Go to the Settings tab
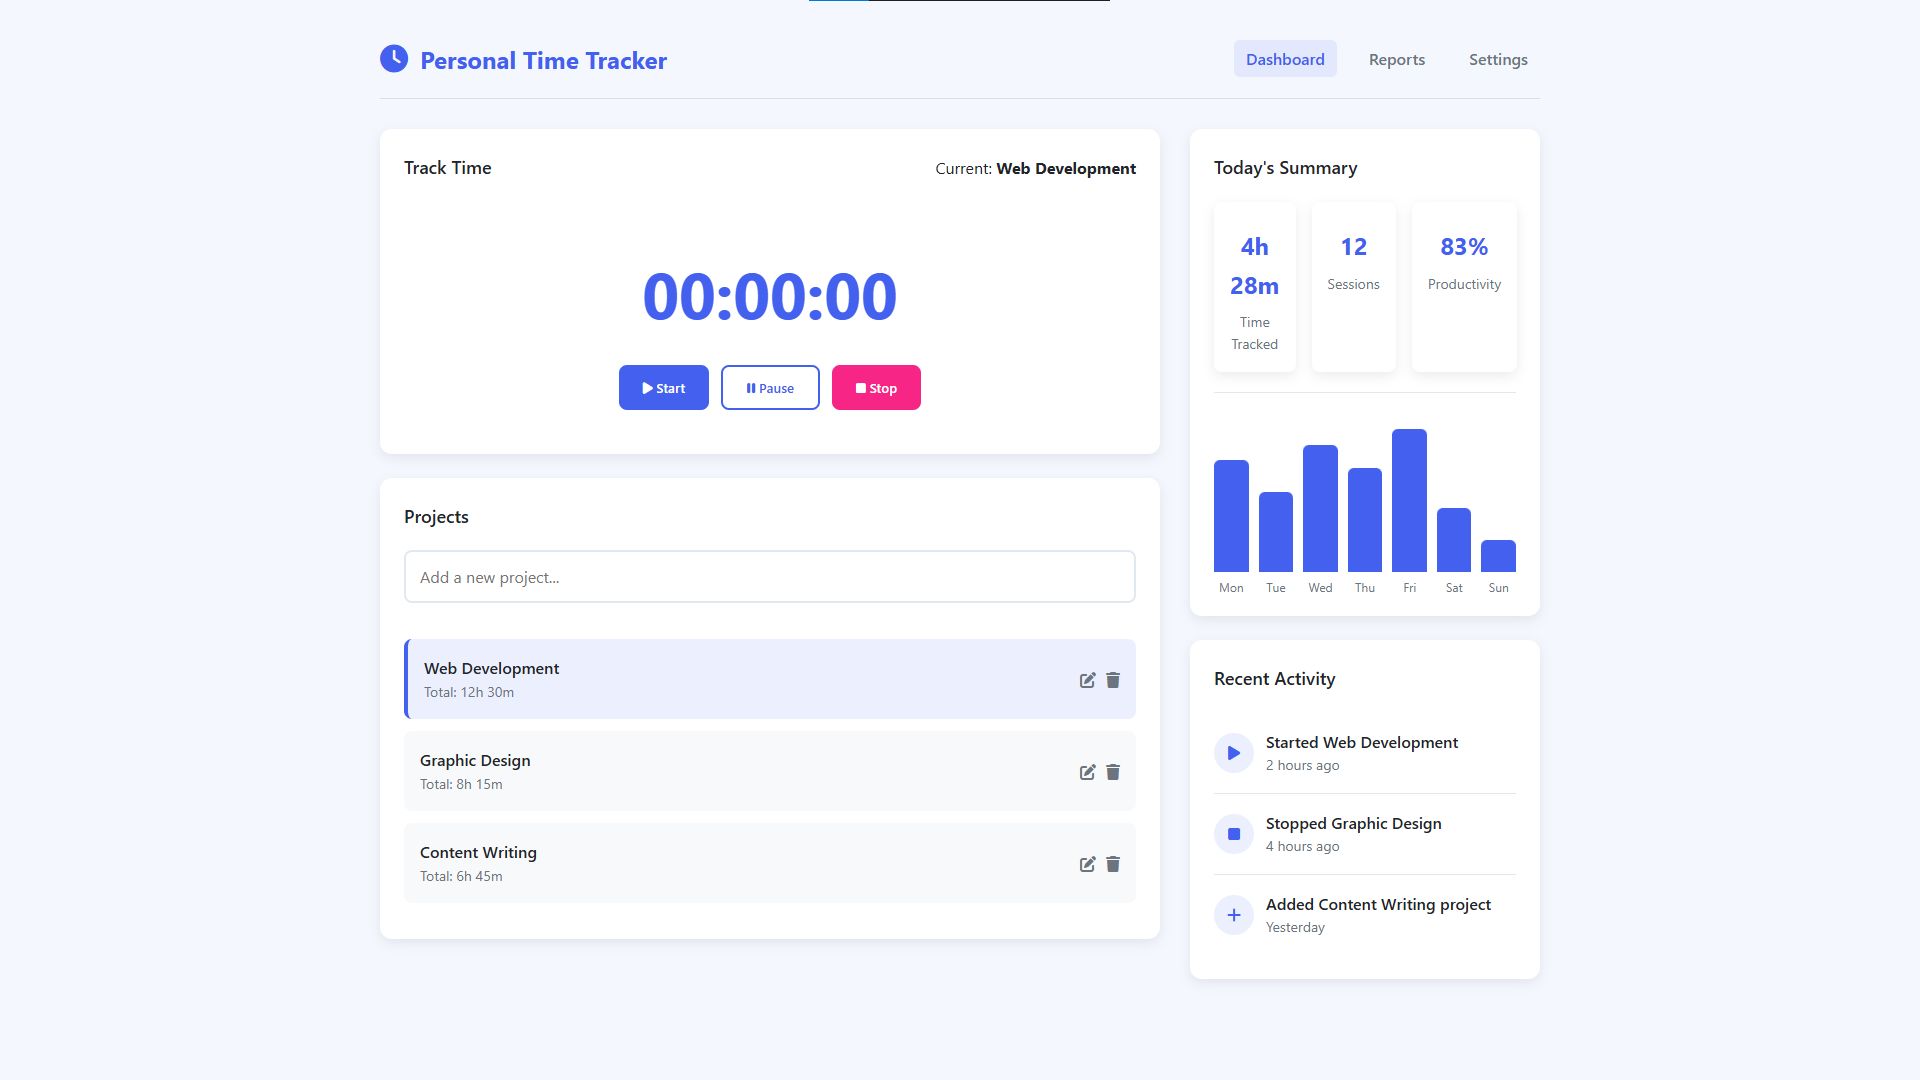1920x1080 pixels. coord(1498,59)
